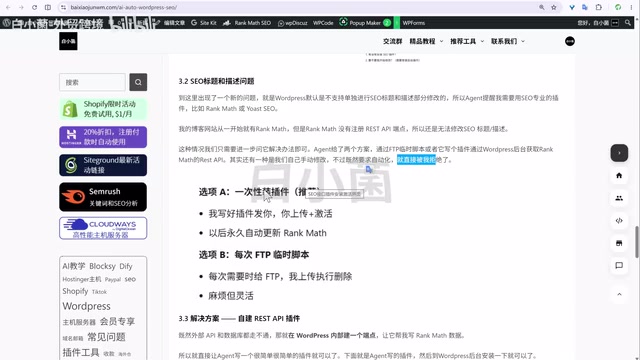Select the AI教学 tag

[x=74, y=266]
